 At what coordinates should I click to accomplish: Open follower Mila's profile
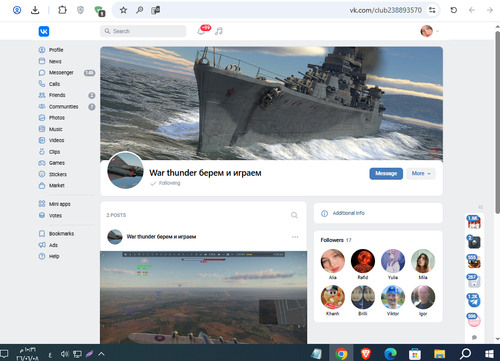pos(423,261)
